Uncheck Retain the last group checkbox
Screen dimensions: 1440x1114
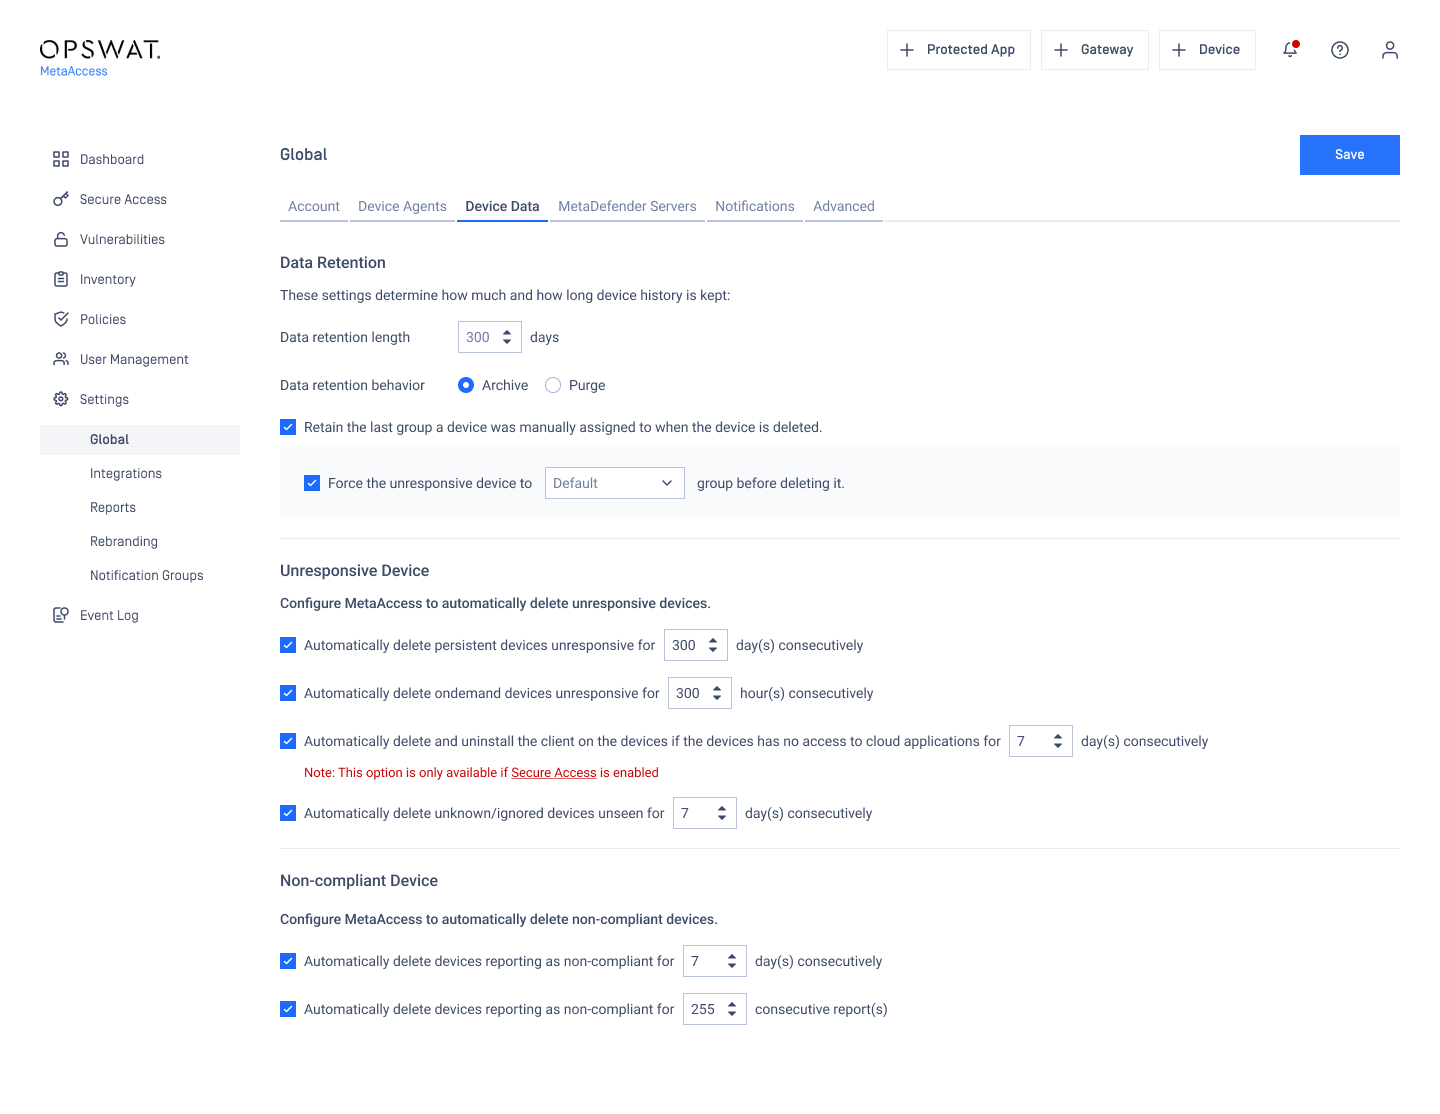click(288, 427)
